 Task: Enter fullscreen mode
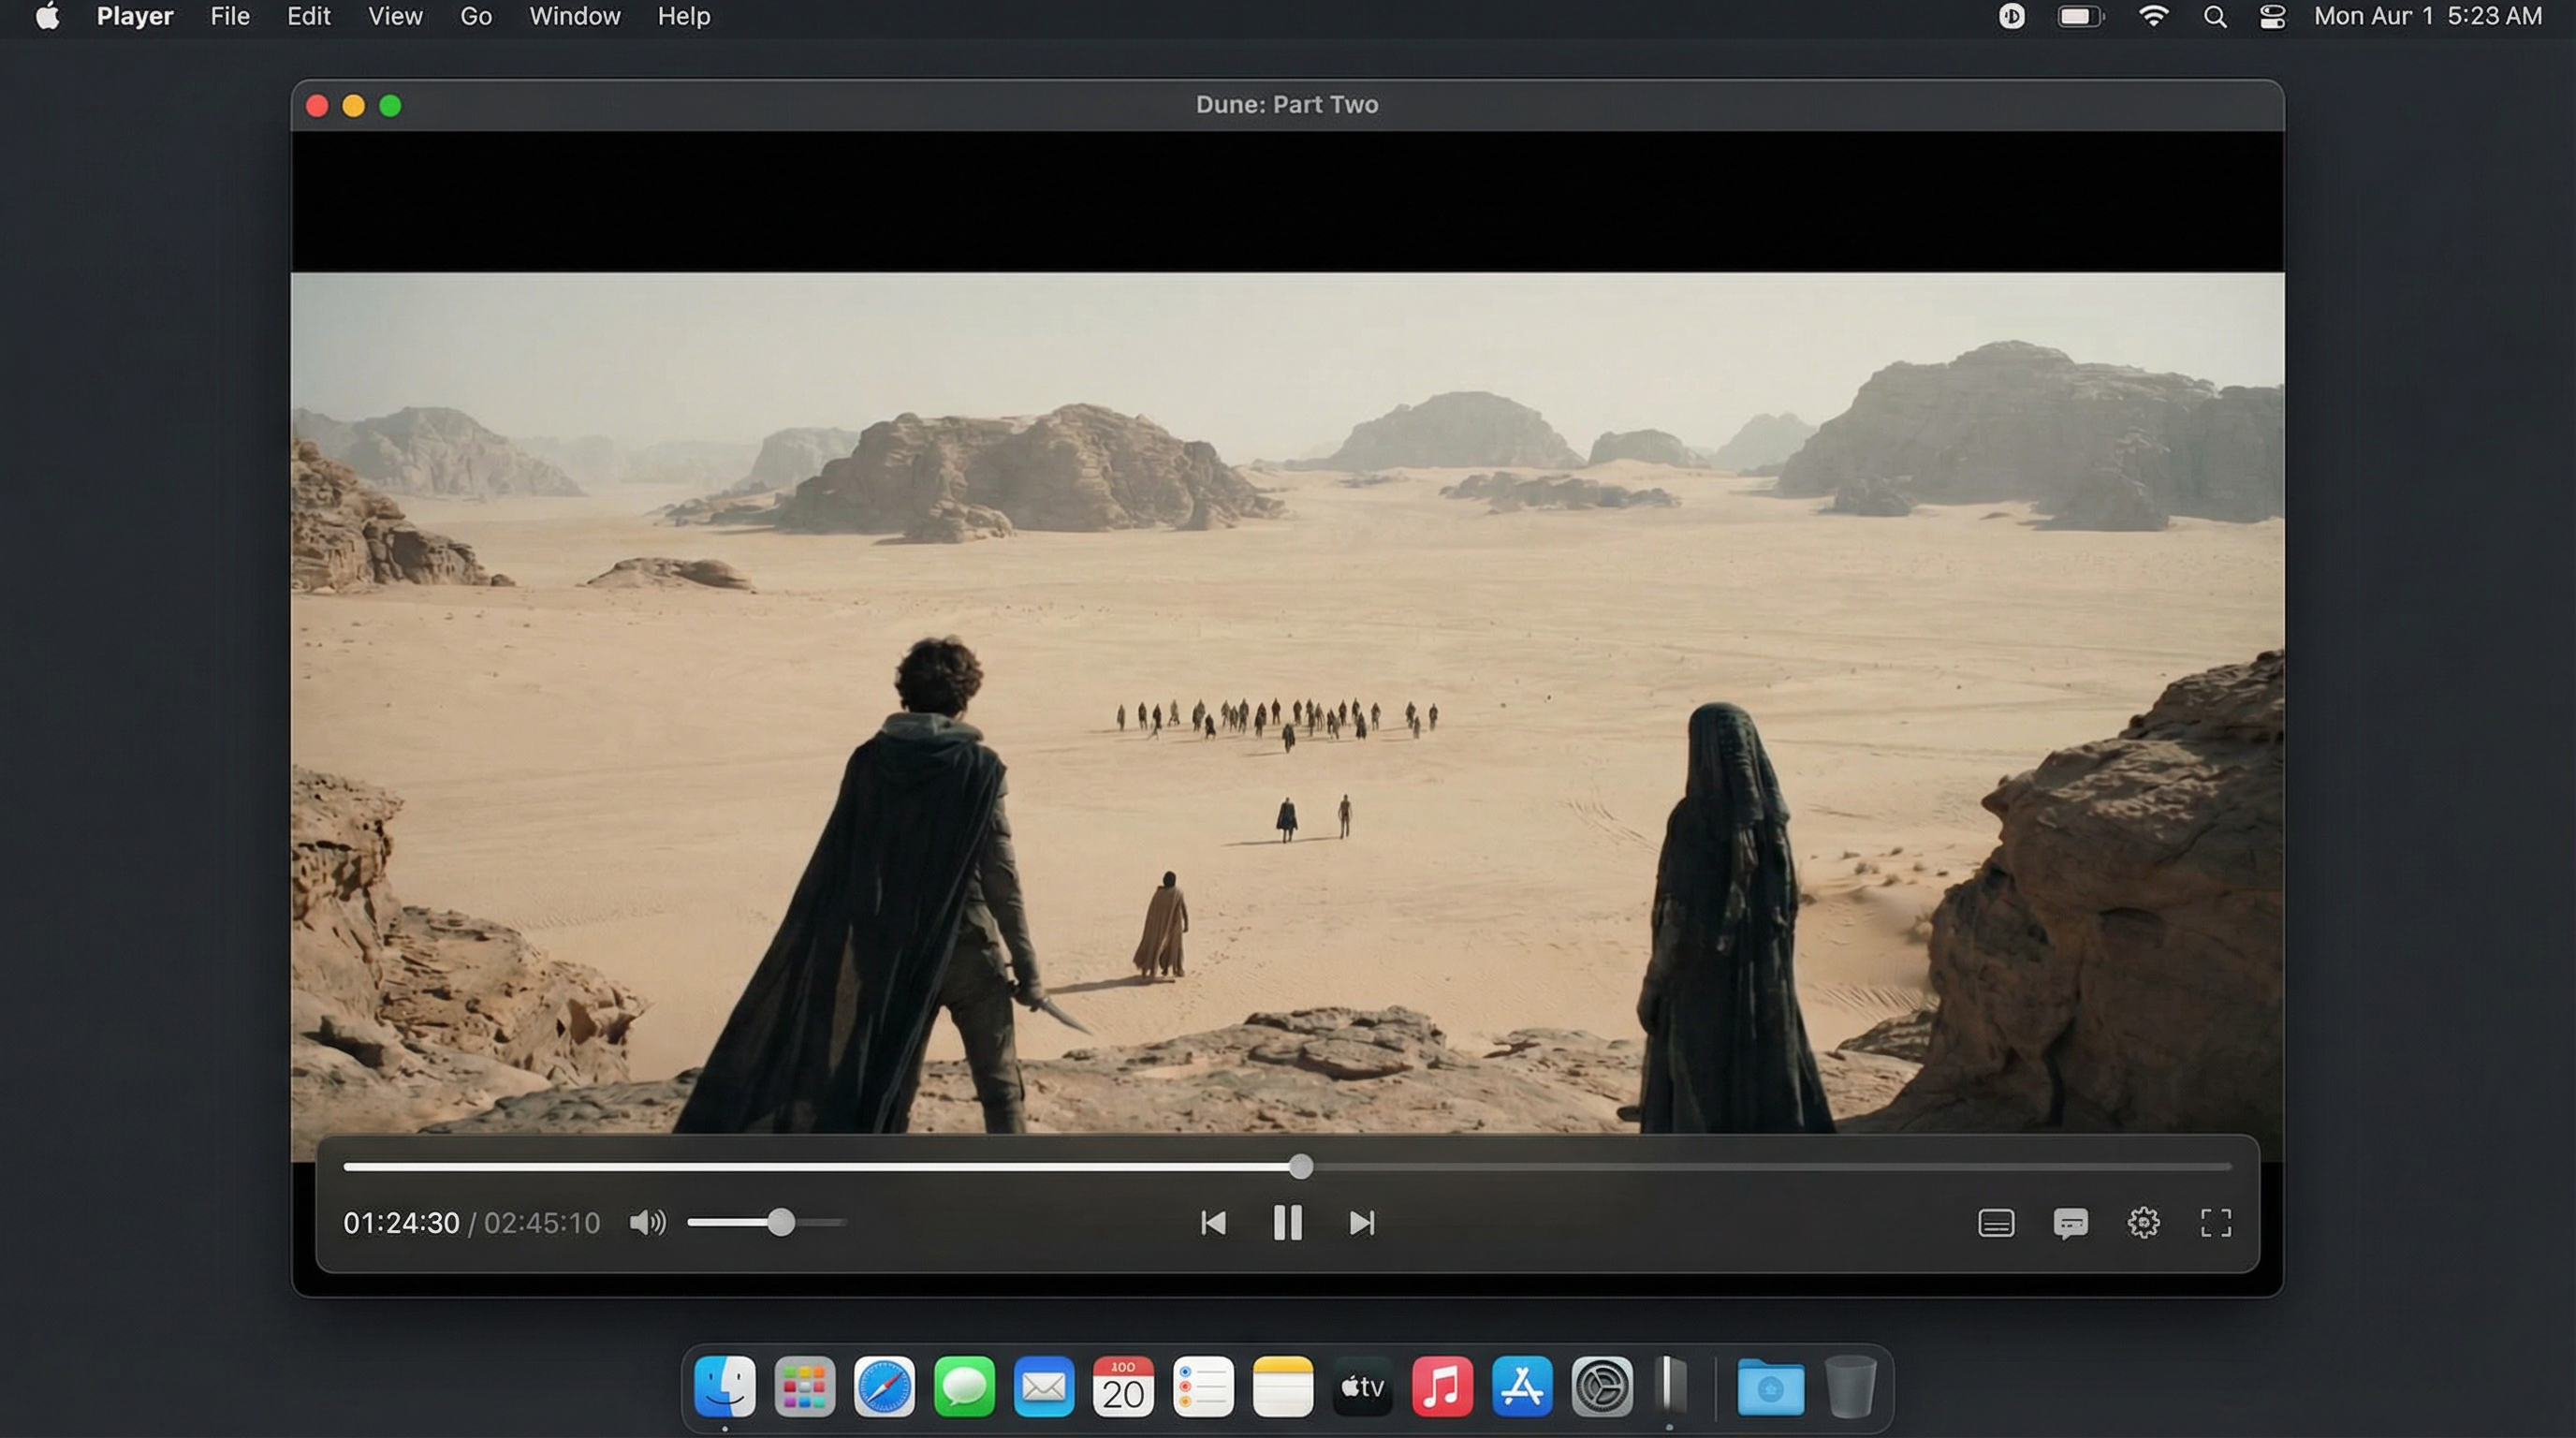click(2215, 1222)
